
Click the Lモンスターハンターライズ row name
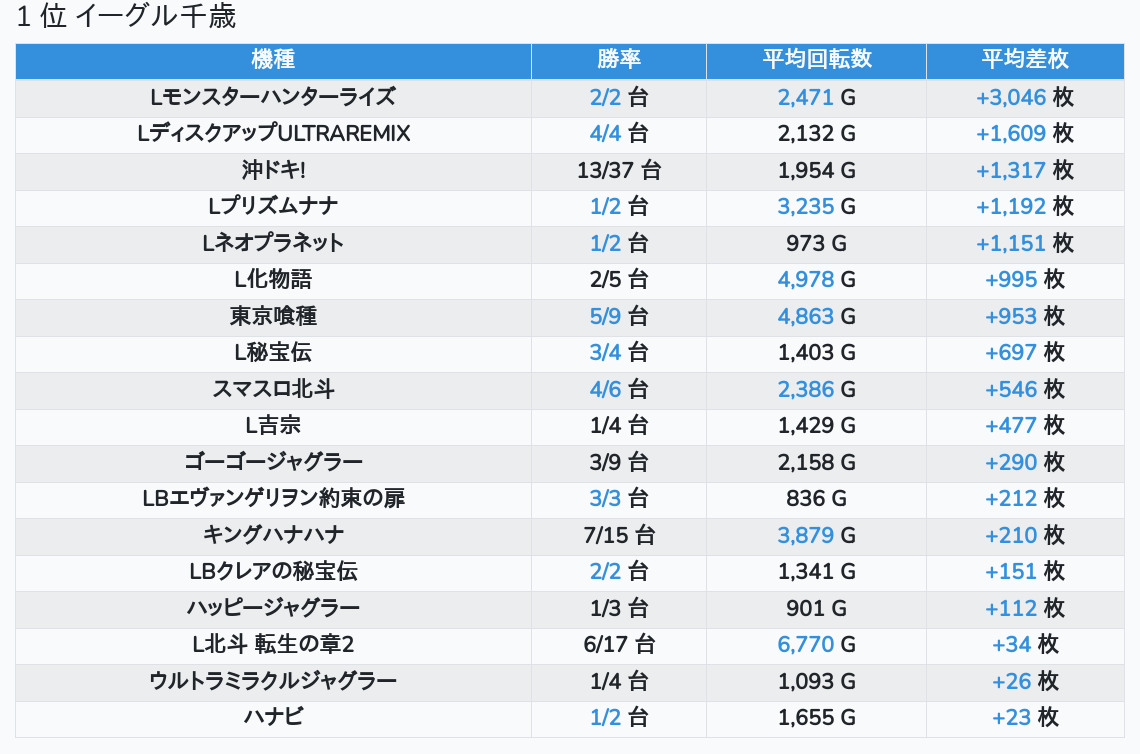pyautogui.click(x=273, y=97)
